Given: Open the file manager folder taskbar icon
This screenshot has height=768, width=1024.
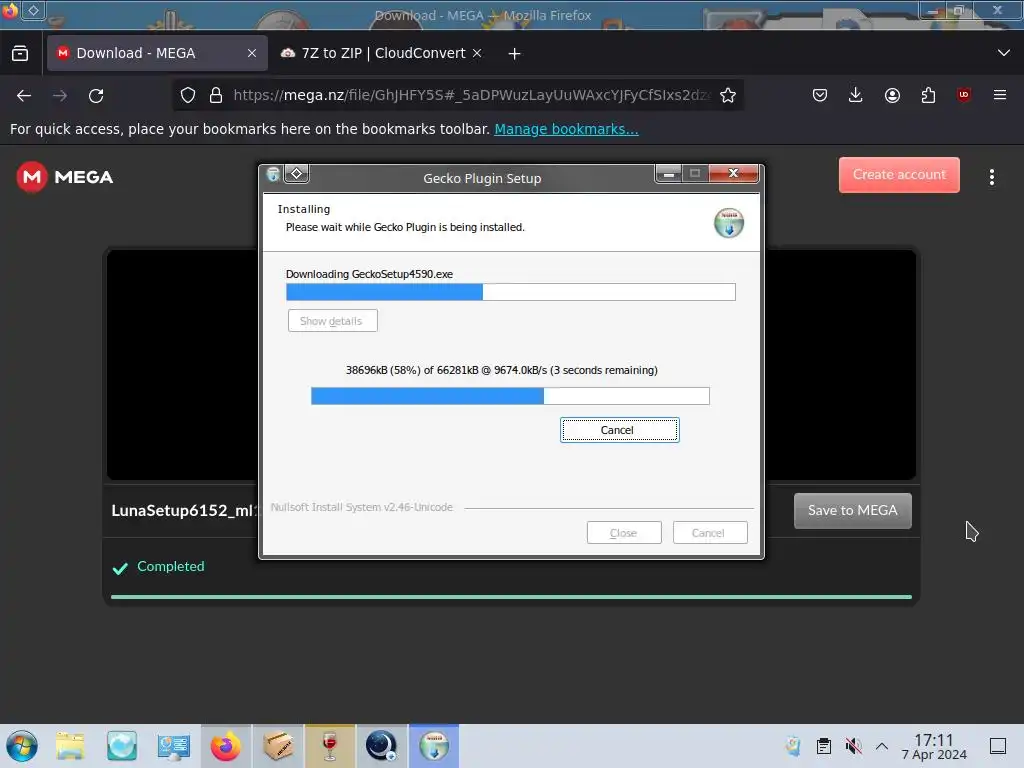Looking at the screenshot, I should [x=70, y=746].
